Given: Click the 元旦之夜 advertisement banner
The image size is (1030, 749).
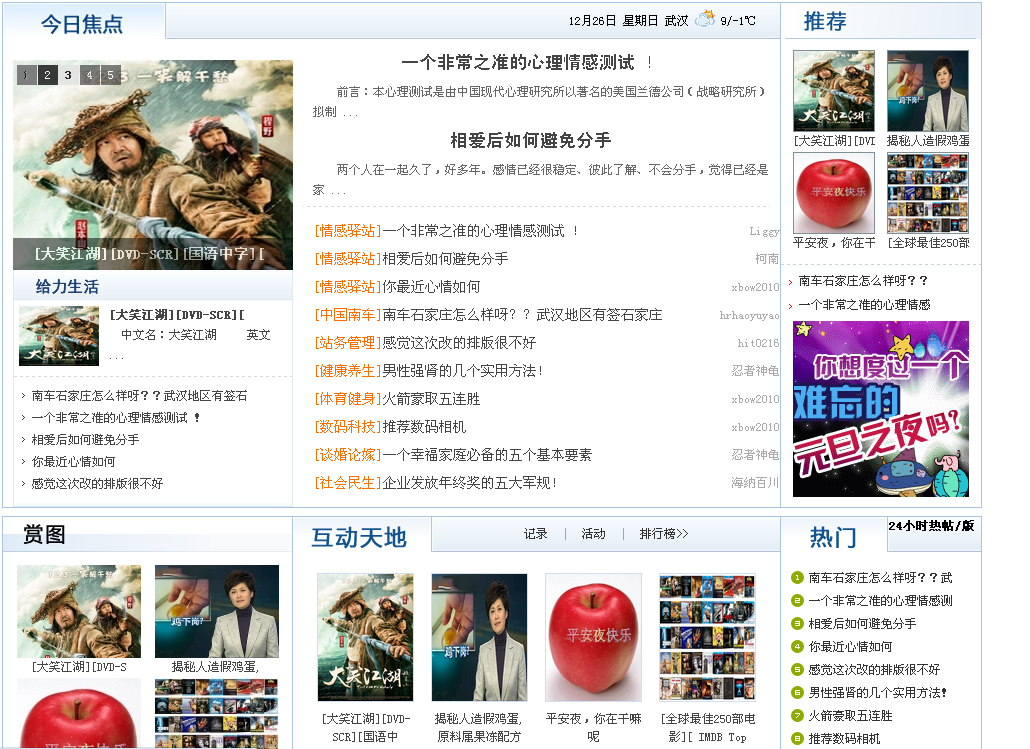Looking at the screenshot, I should point(881,409).
